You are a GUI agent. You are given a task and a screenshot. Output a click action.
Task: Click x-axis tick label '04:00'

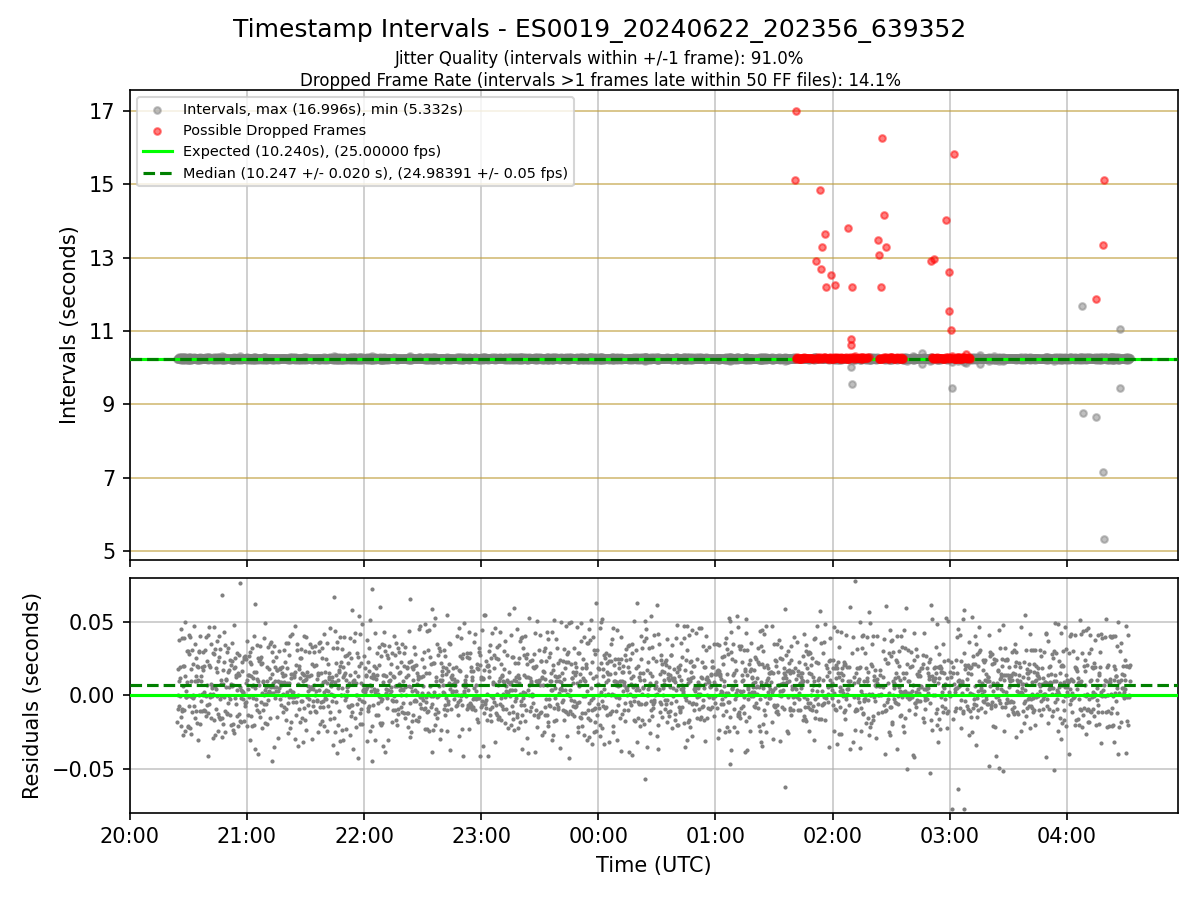click(x=1067, y=834)
